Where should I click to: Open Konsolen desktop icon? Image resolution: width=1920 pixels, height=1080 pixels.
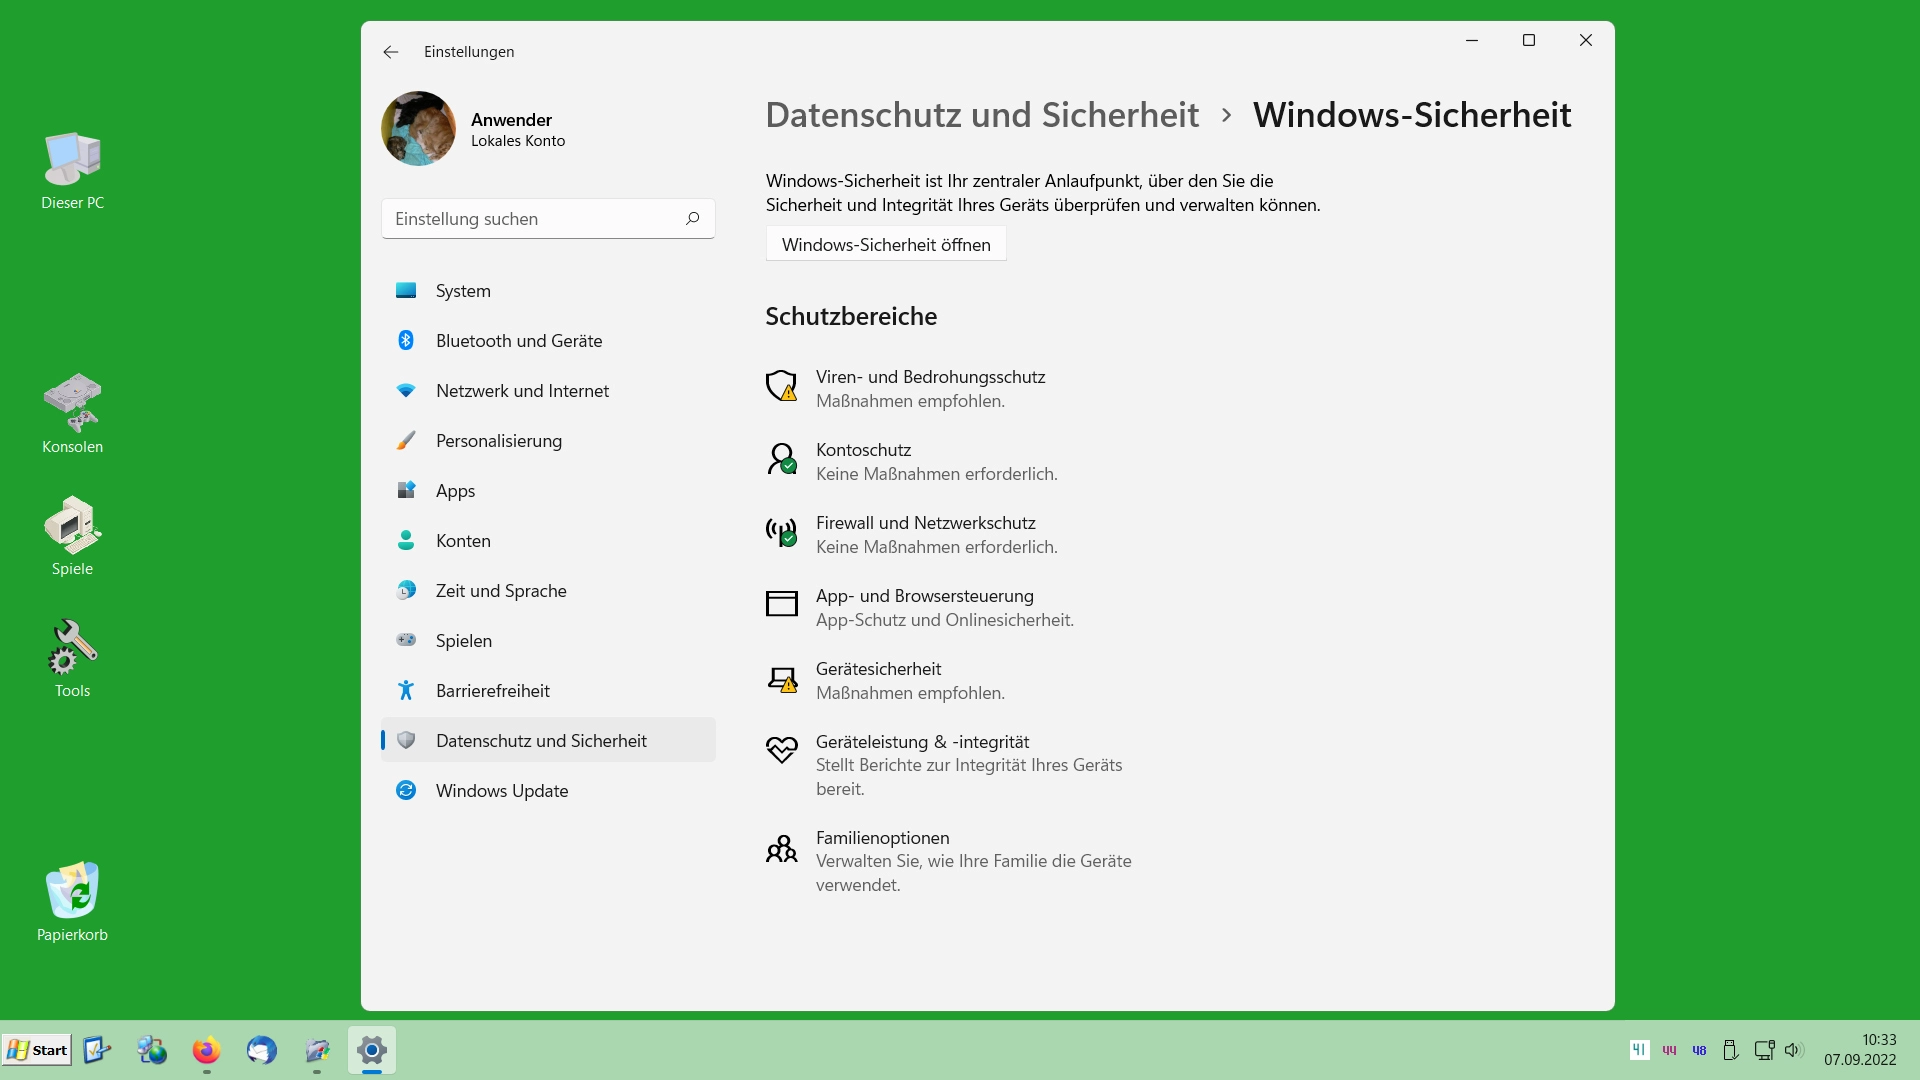[72, 414]
